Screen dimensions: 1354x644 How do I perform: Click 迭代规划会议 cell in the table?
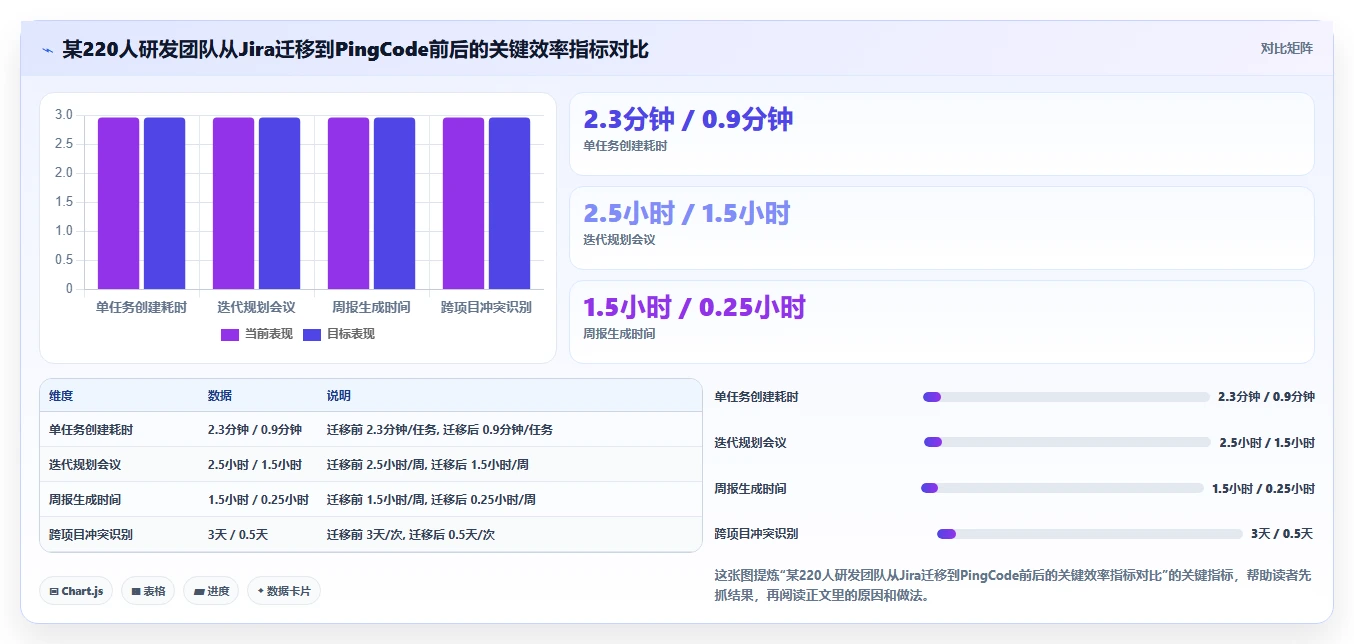tap(85, 465)
